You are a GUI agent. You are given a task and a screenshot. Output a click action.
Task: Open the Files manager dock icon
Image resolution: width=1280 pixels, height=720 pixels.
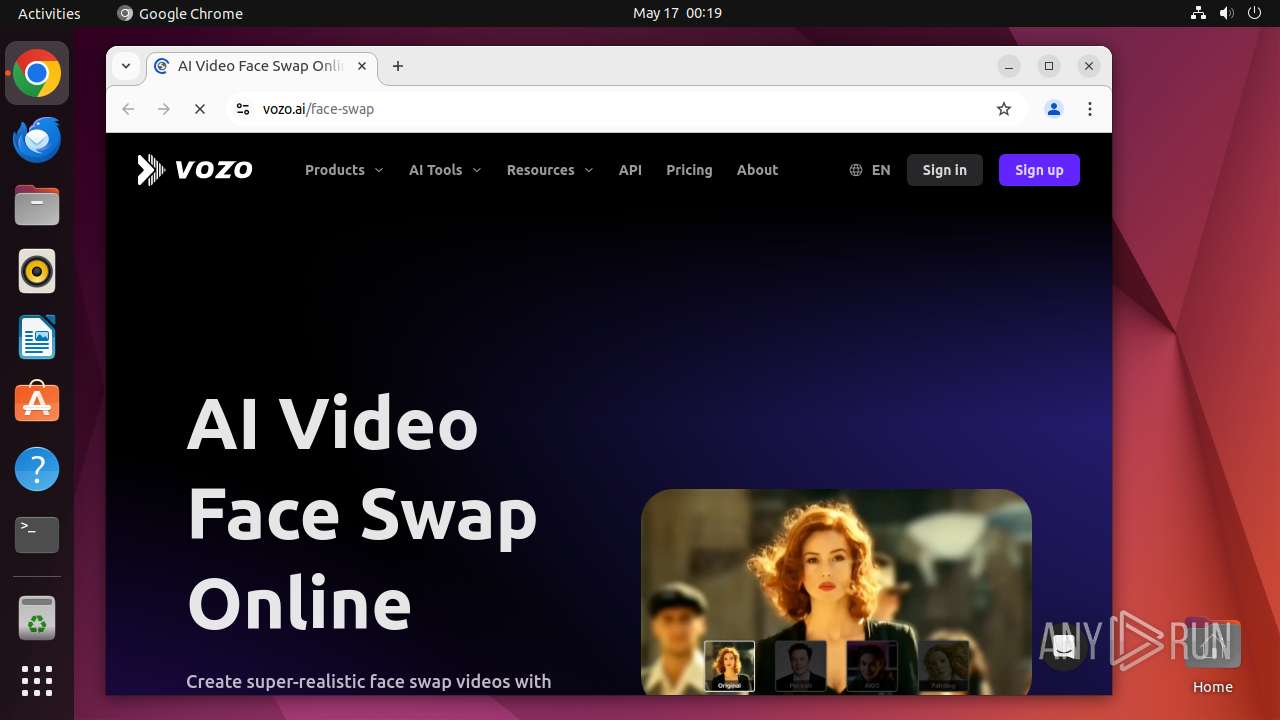pyautogui.click(x=37, y=206)
